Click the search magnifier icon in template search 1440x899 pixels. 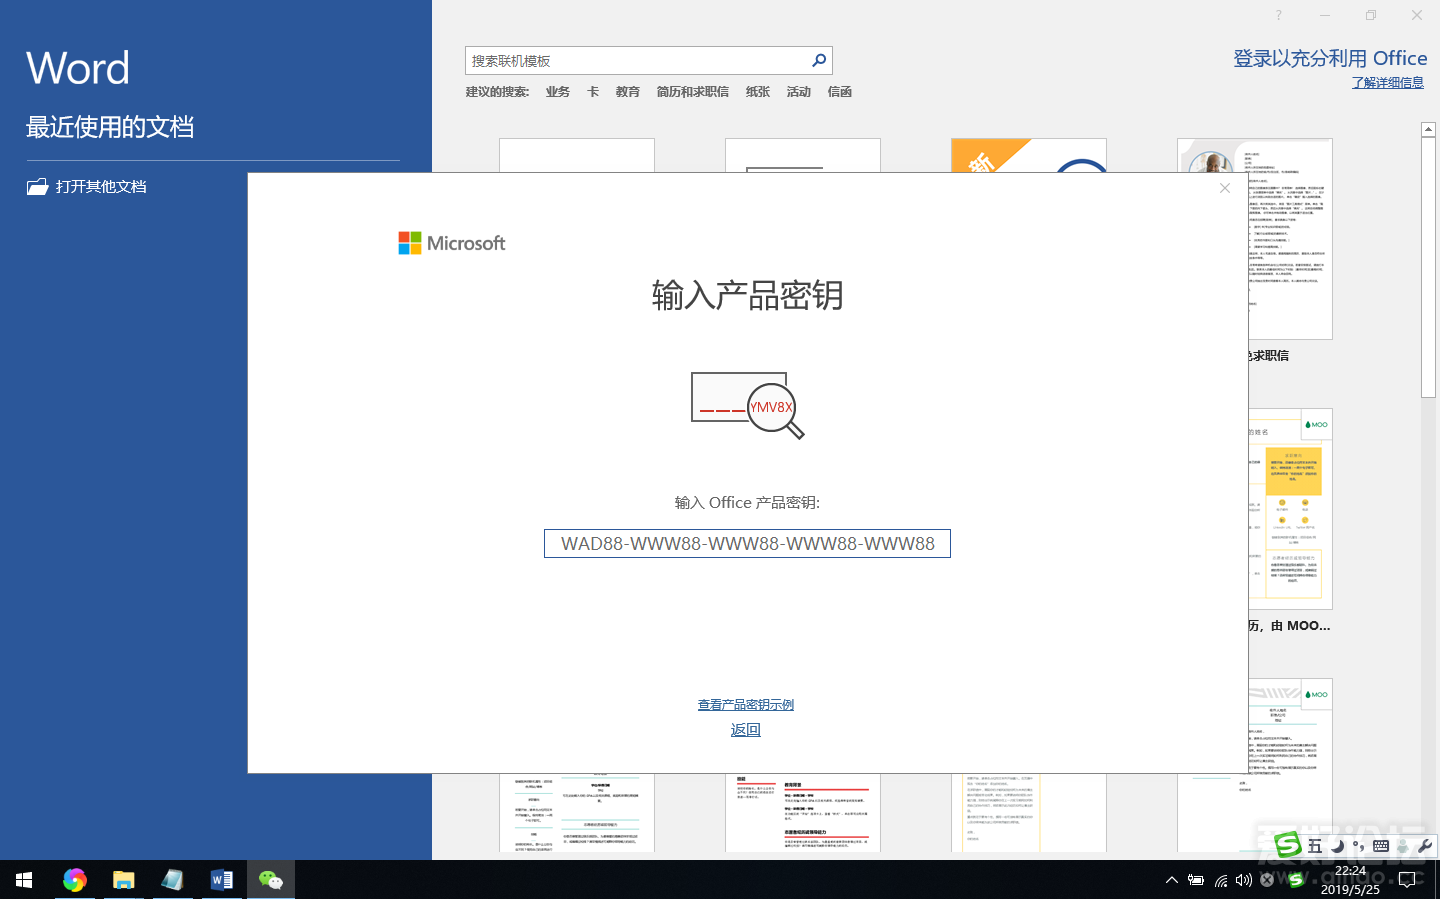(x=819, y=60)
